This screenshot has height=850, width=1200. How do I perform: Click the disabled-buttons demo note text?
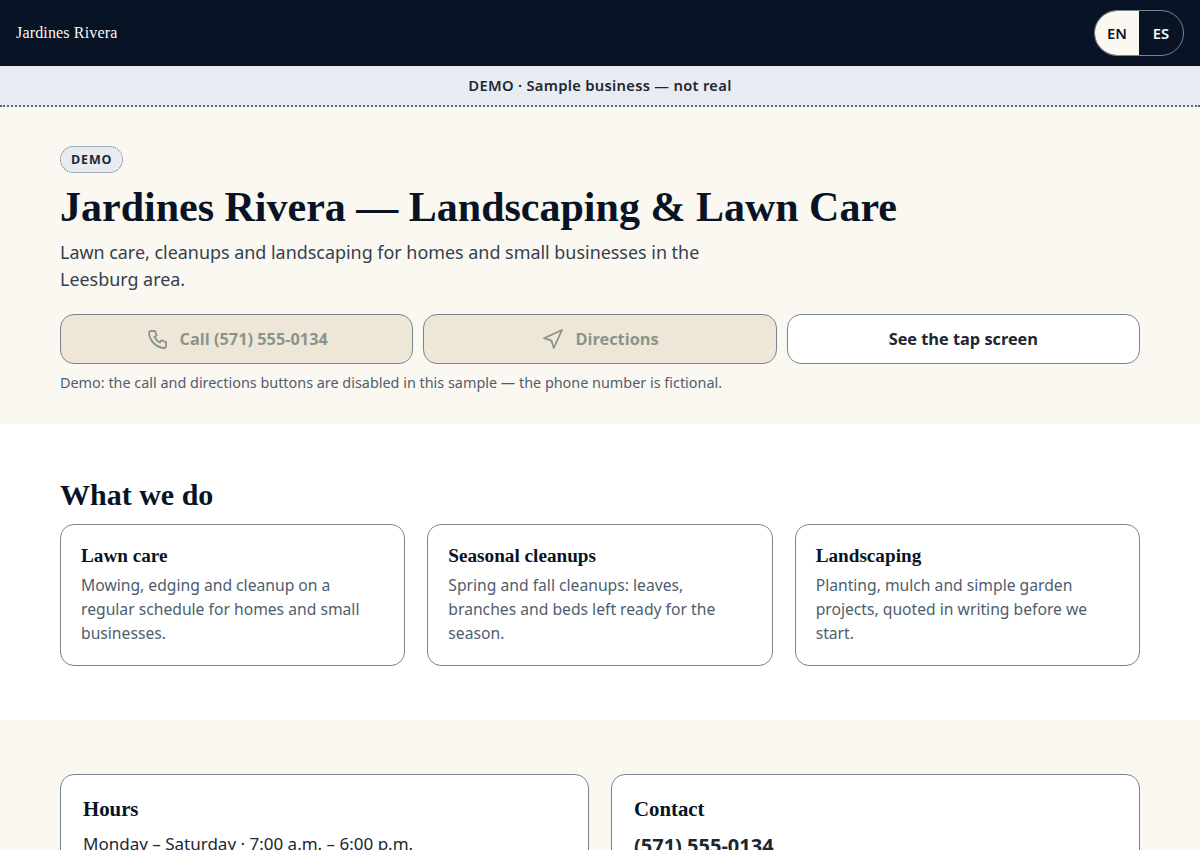click(x=391, y=383)
